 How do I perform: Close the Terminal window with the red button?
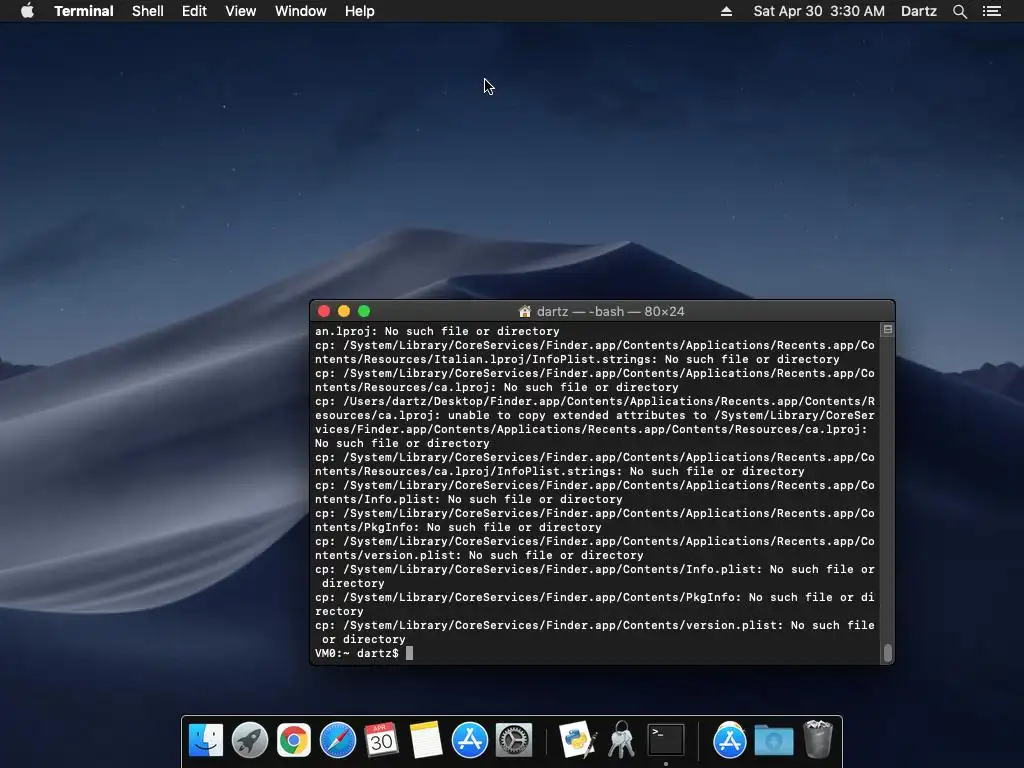pyautogui.click(x=324, y=312)
